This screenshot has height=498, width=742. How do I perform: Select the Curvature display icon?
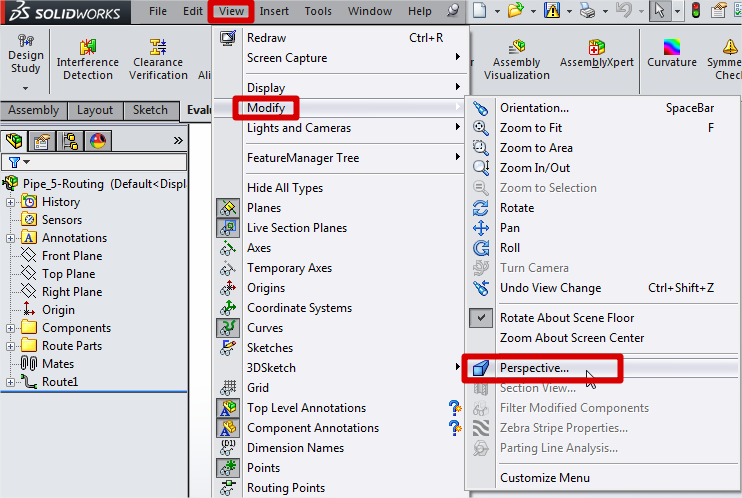click(671, 47)
